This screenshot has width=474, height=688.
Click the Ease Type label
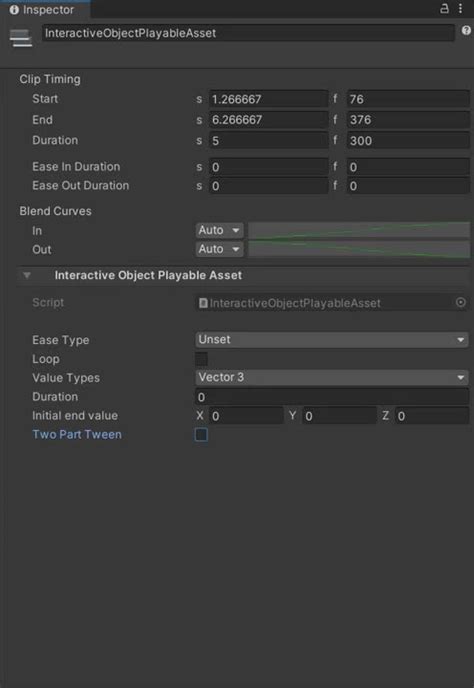(x=61, y=340)
